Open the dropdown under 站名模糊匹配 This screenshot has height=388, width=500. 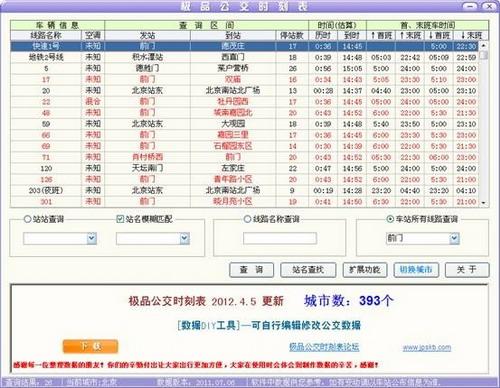(185, 238)
